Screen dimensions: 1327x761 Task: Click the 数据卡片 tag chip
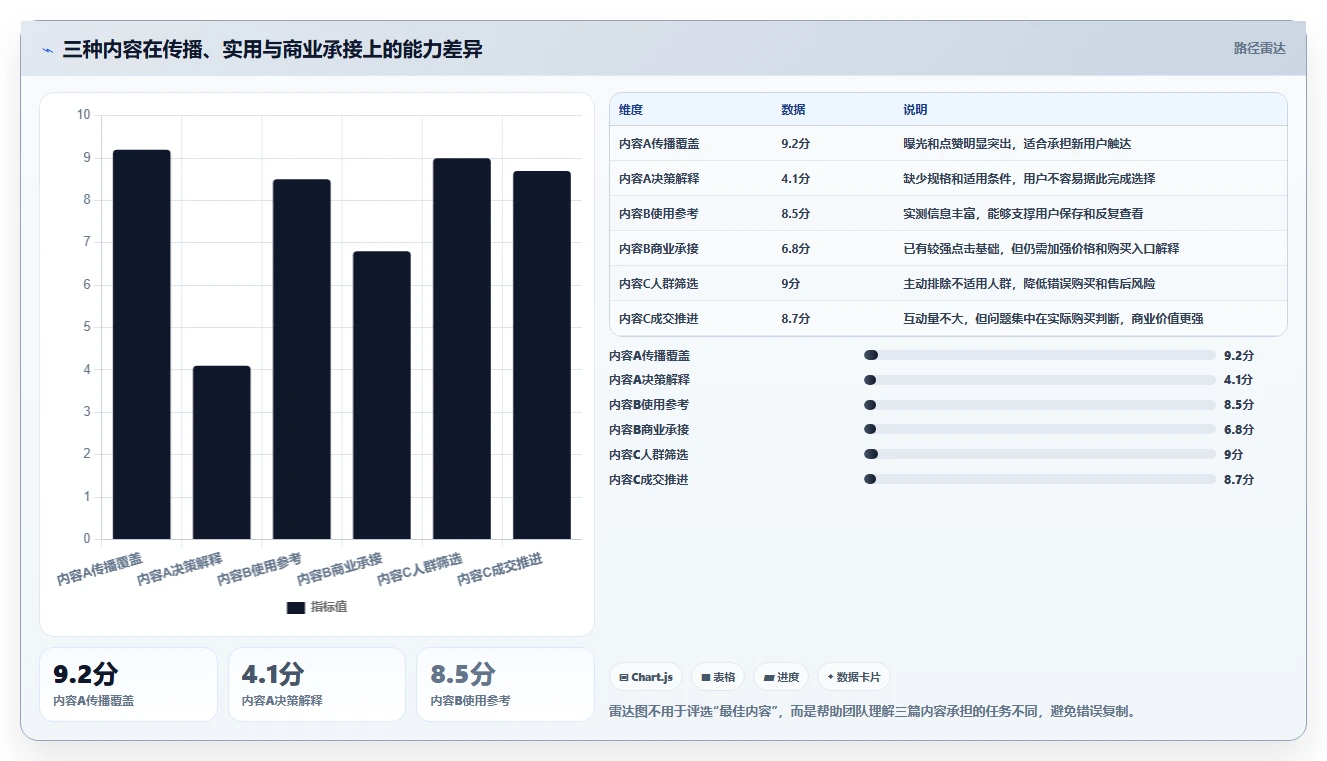[854, 677]
